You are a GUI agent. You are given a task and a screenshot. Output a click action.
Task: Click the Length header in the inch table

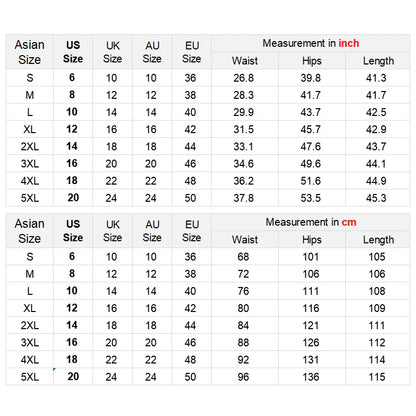378,61
